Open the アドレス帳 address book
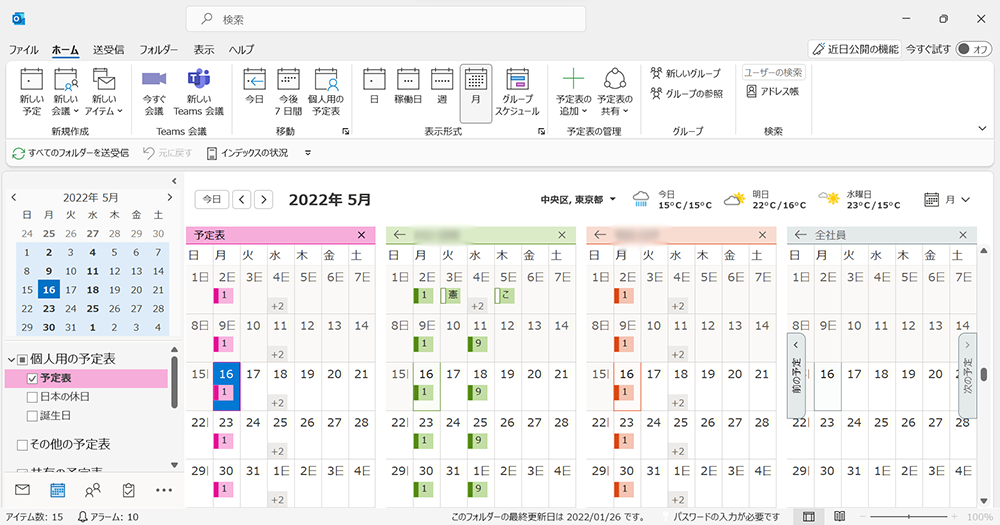 click(x=773, y=91)
